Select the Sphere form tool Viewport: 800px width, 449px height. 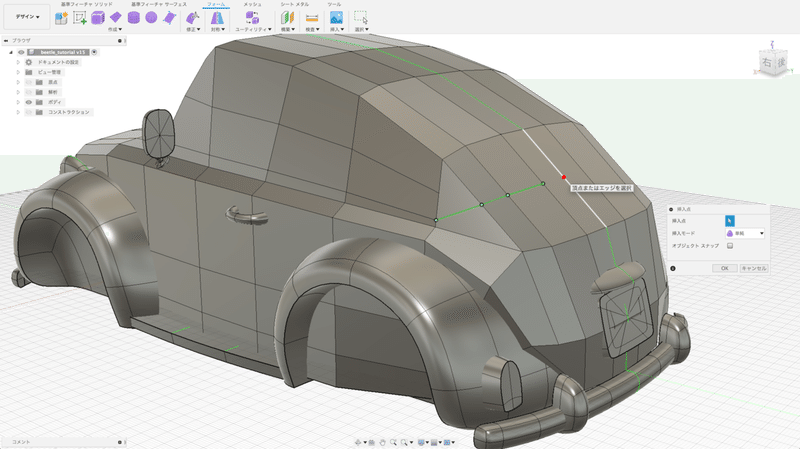pyautogui.click(x=150, y=19)
